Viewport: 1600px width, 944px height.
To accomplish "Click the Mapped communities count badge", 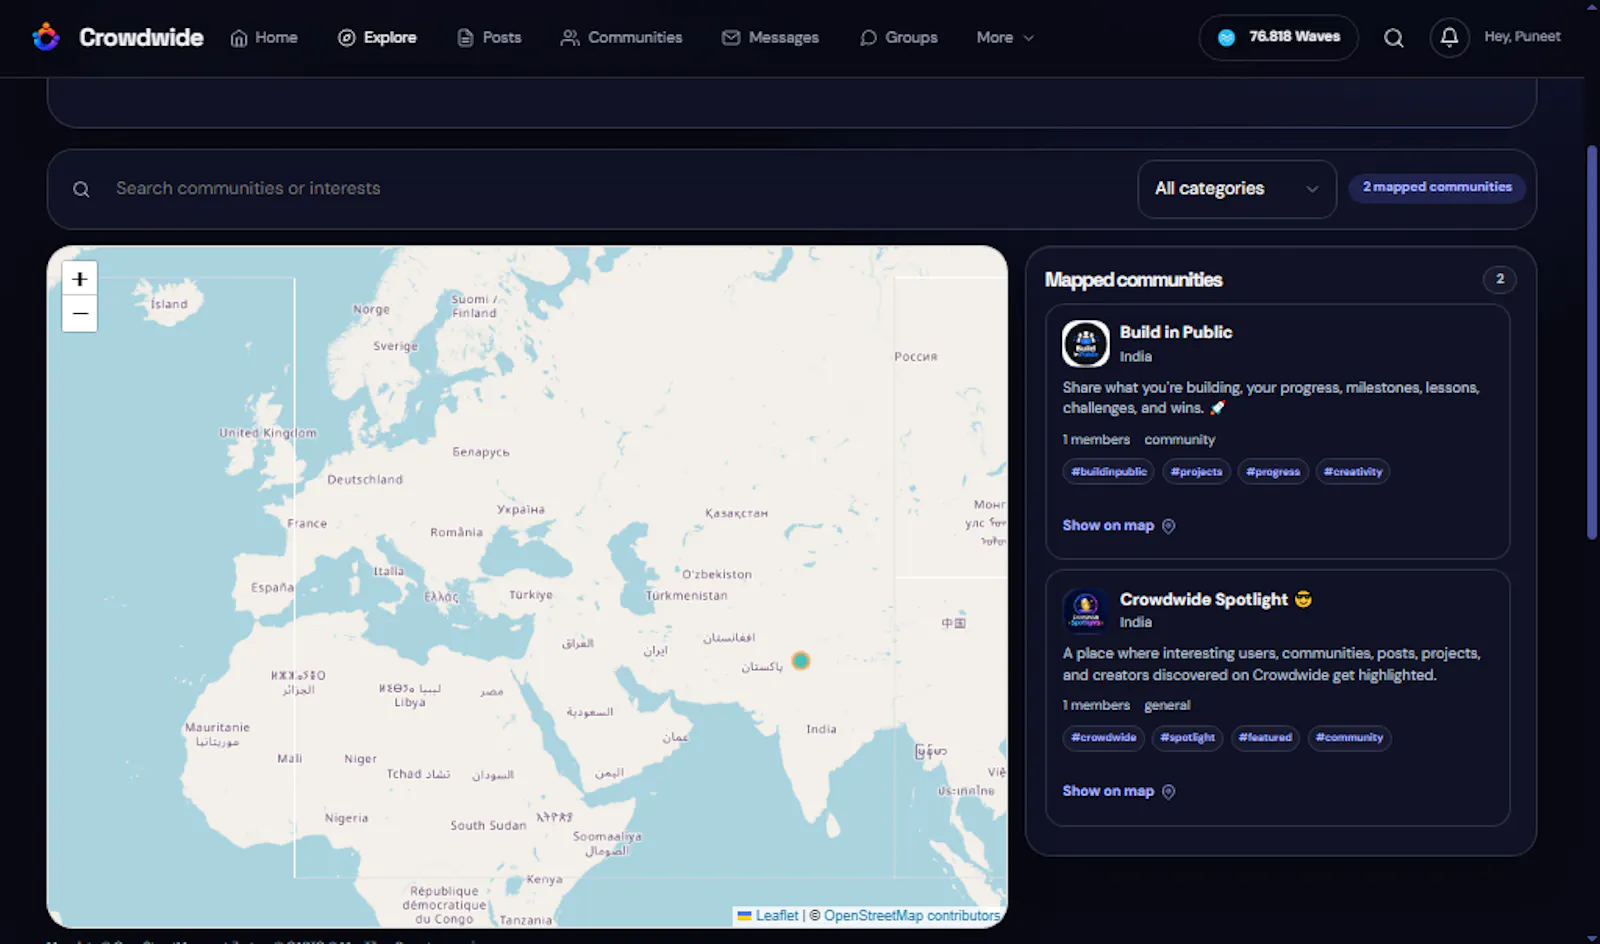I will [x=1499, y=279].
